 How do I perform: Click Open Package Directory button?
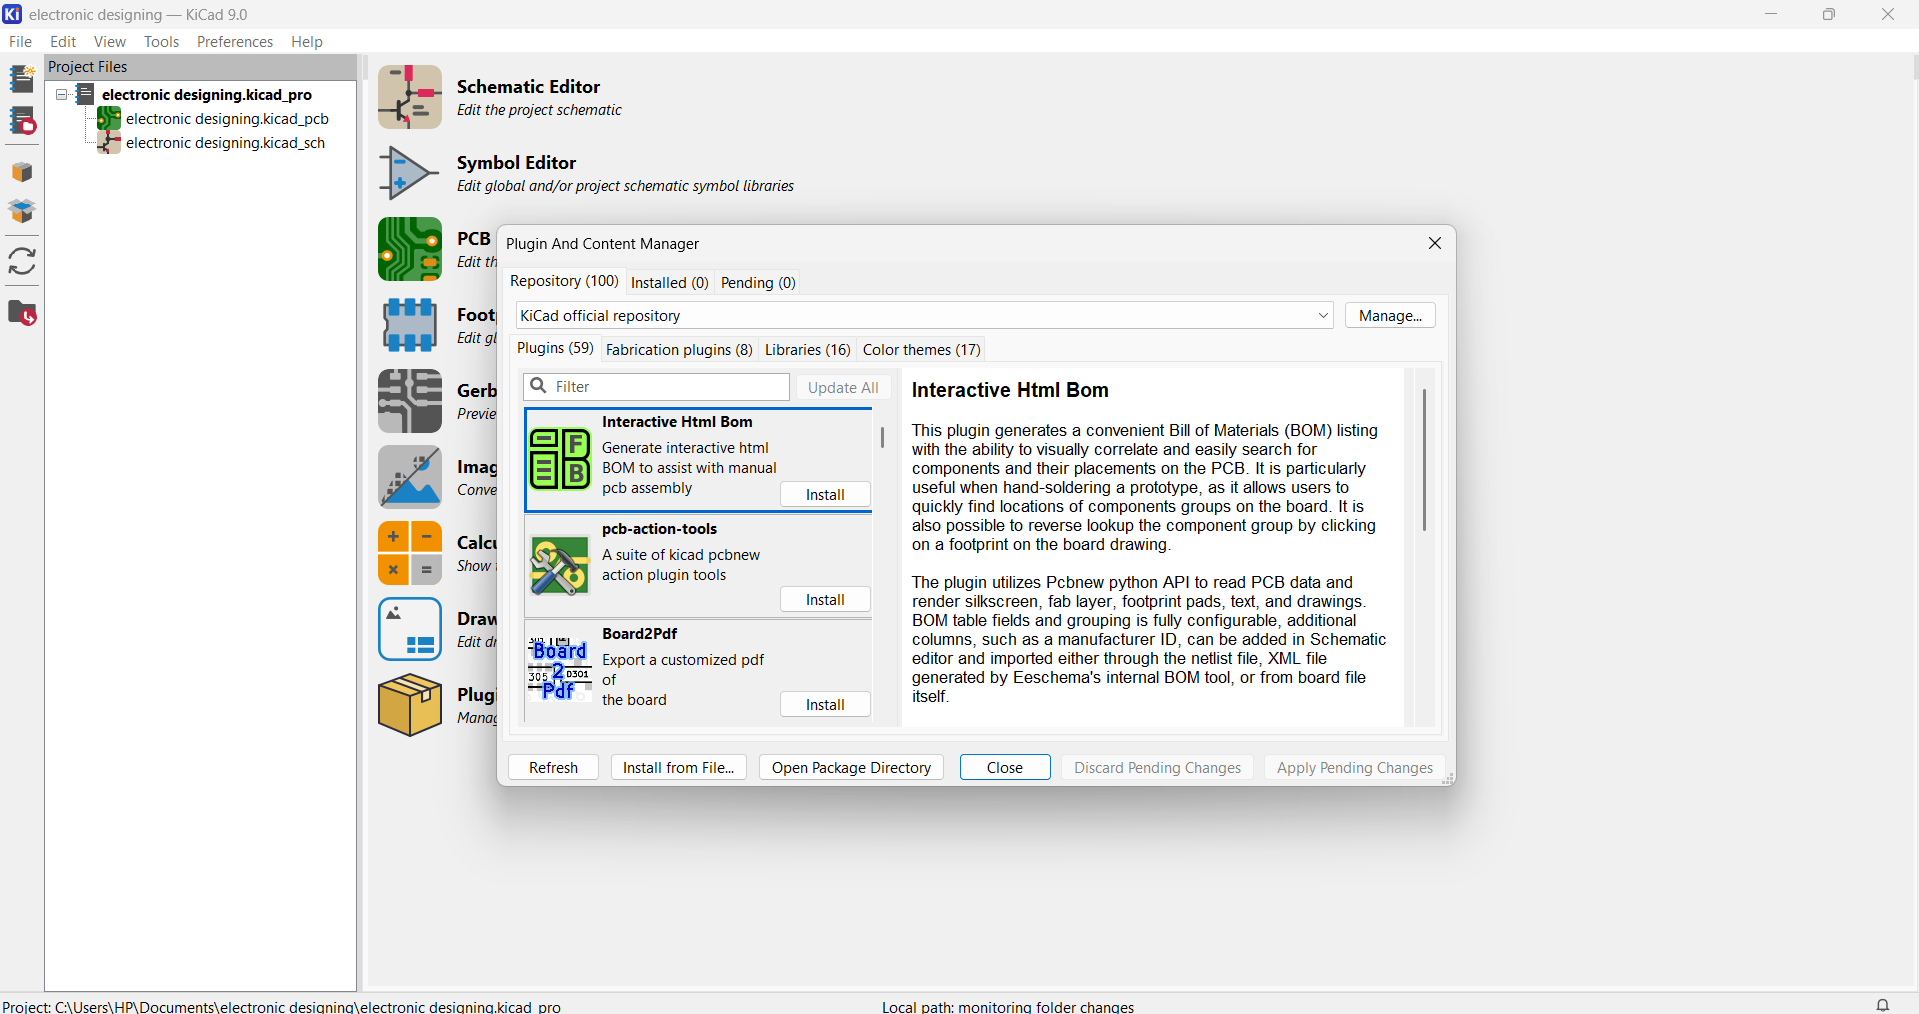click(x=851, y=768)
